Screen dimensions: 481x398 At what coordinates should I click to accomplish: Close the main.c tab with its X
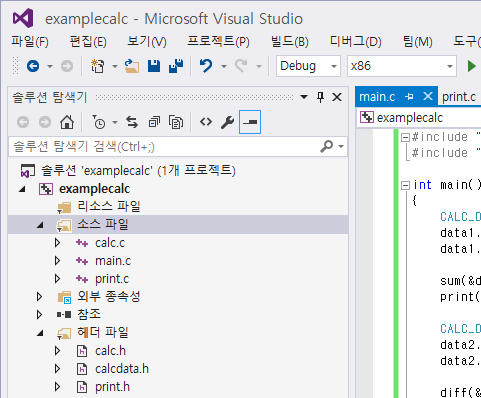coord(428,96)
